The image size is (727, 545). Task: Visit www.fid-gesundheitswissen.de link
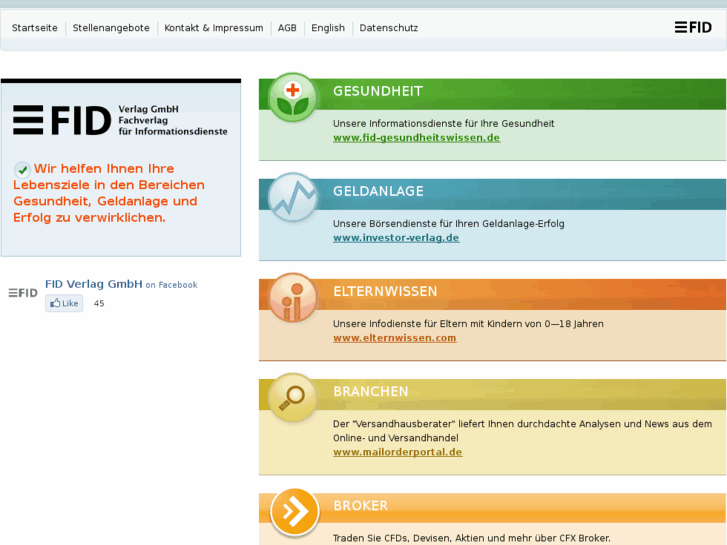pyautogui.click(x=416, y=138)
